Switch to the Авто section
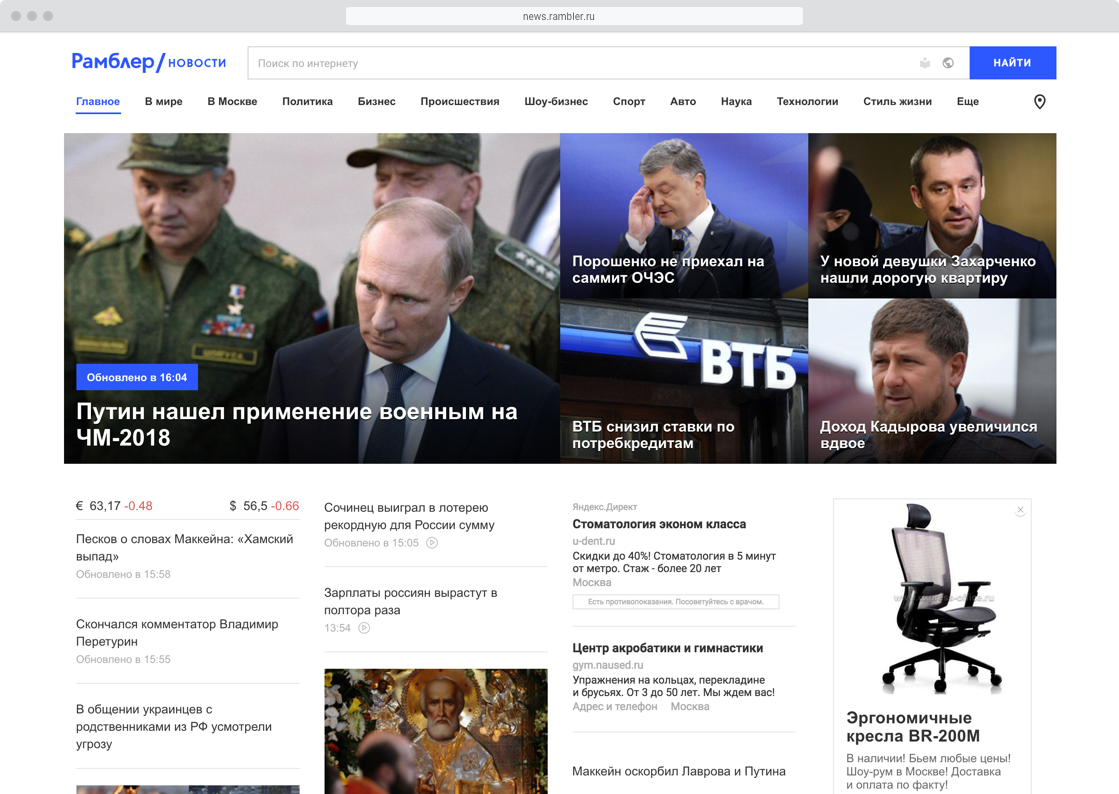 (683, 101)
